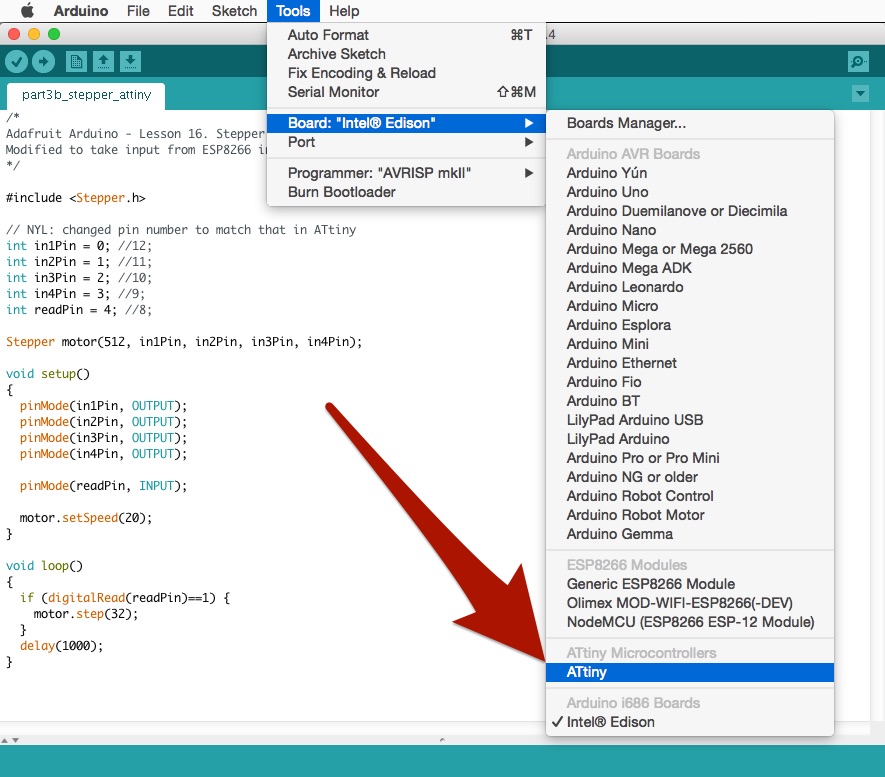The width and height of the screenshot is (885, 777).
Task: Select Arduino BT board
Action: tap(690, 401)
